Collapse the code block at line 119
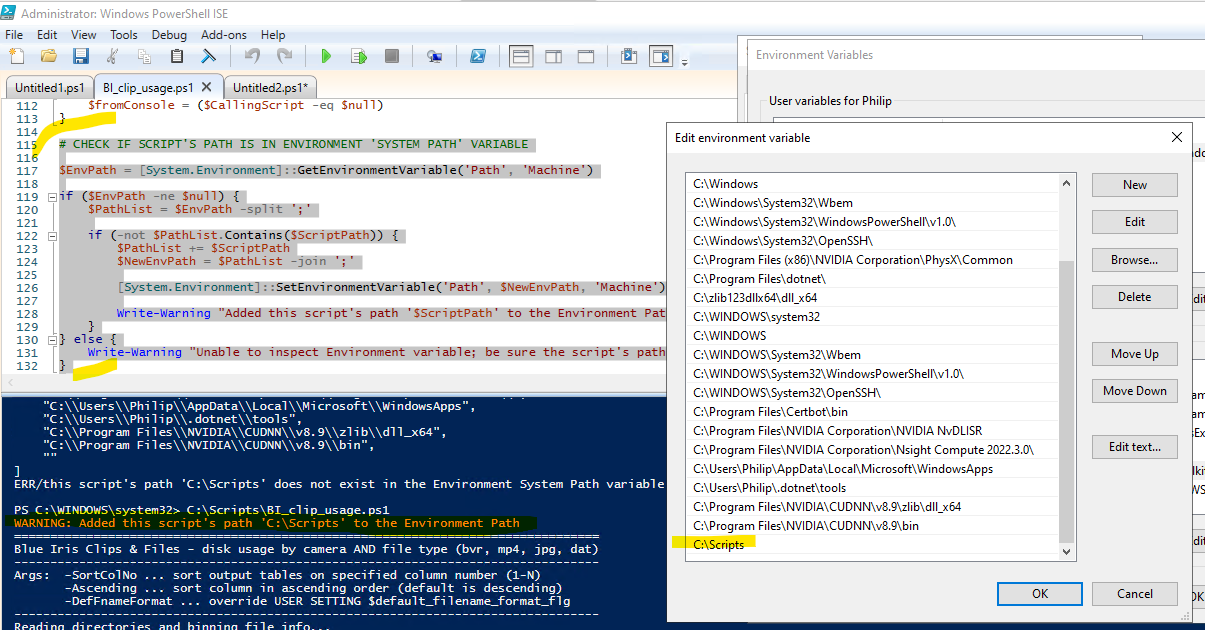The height and width of the screenshot is (630, 1205). click(51, 196)
